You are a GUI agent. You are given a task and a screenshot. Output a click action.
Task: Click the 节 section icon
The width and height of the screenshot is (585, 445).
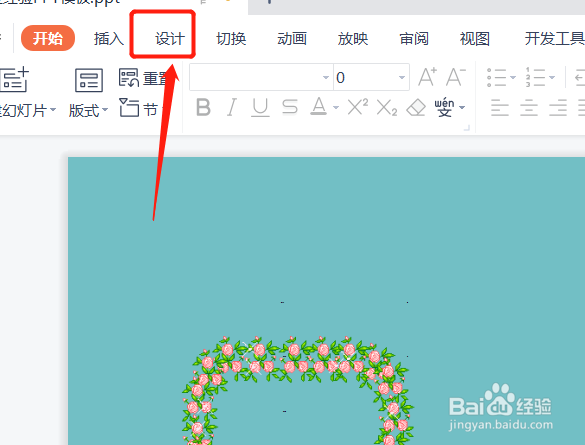(129, 108)
